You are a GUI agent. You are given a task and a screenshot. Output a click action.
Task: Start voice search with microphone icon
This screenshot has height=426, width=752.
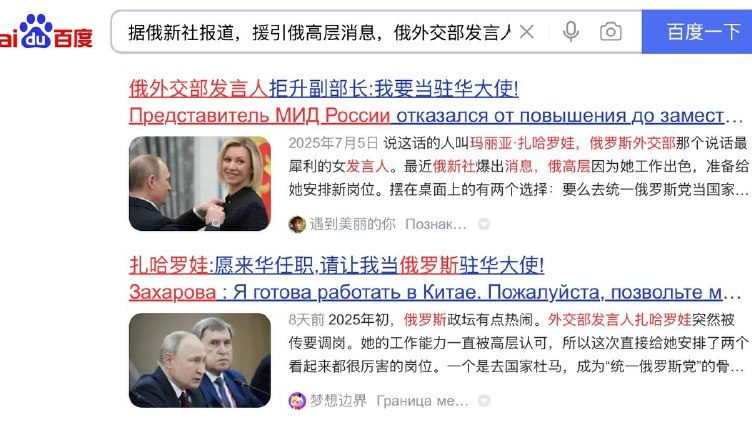click(571, 32)
